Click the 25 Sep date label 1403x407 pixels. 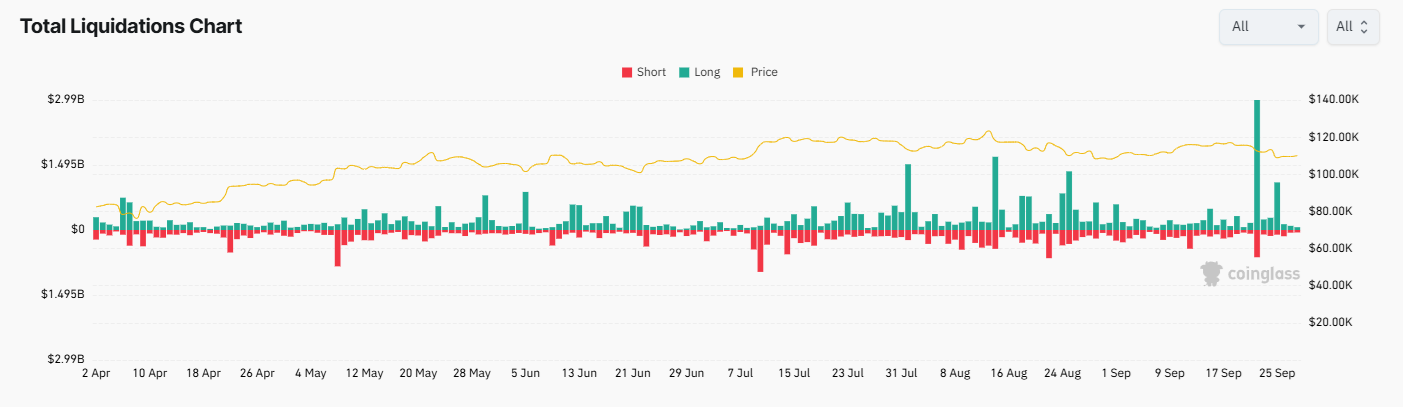click(x=1278, y=373)
